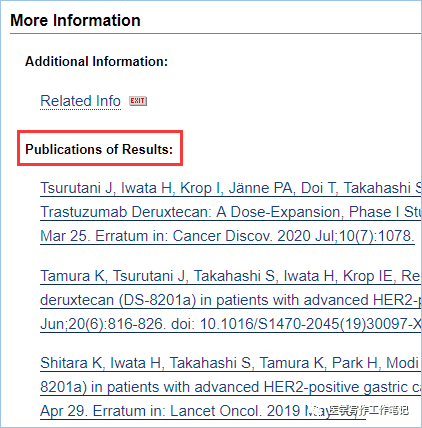Click the Jun;20(6):816-826 citation line
Screen dimensions: 422x428
tap(231, 324)
